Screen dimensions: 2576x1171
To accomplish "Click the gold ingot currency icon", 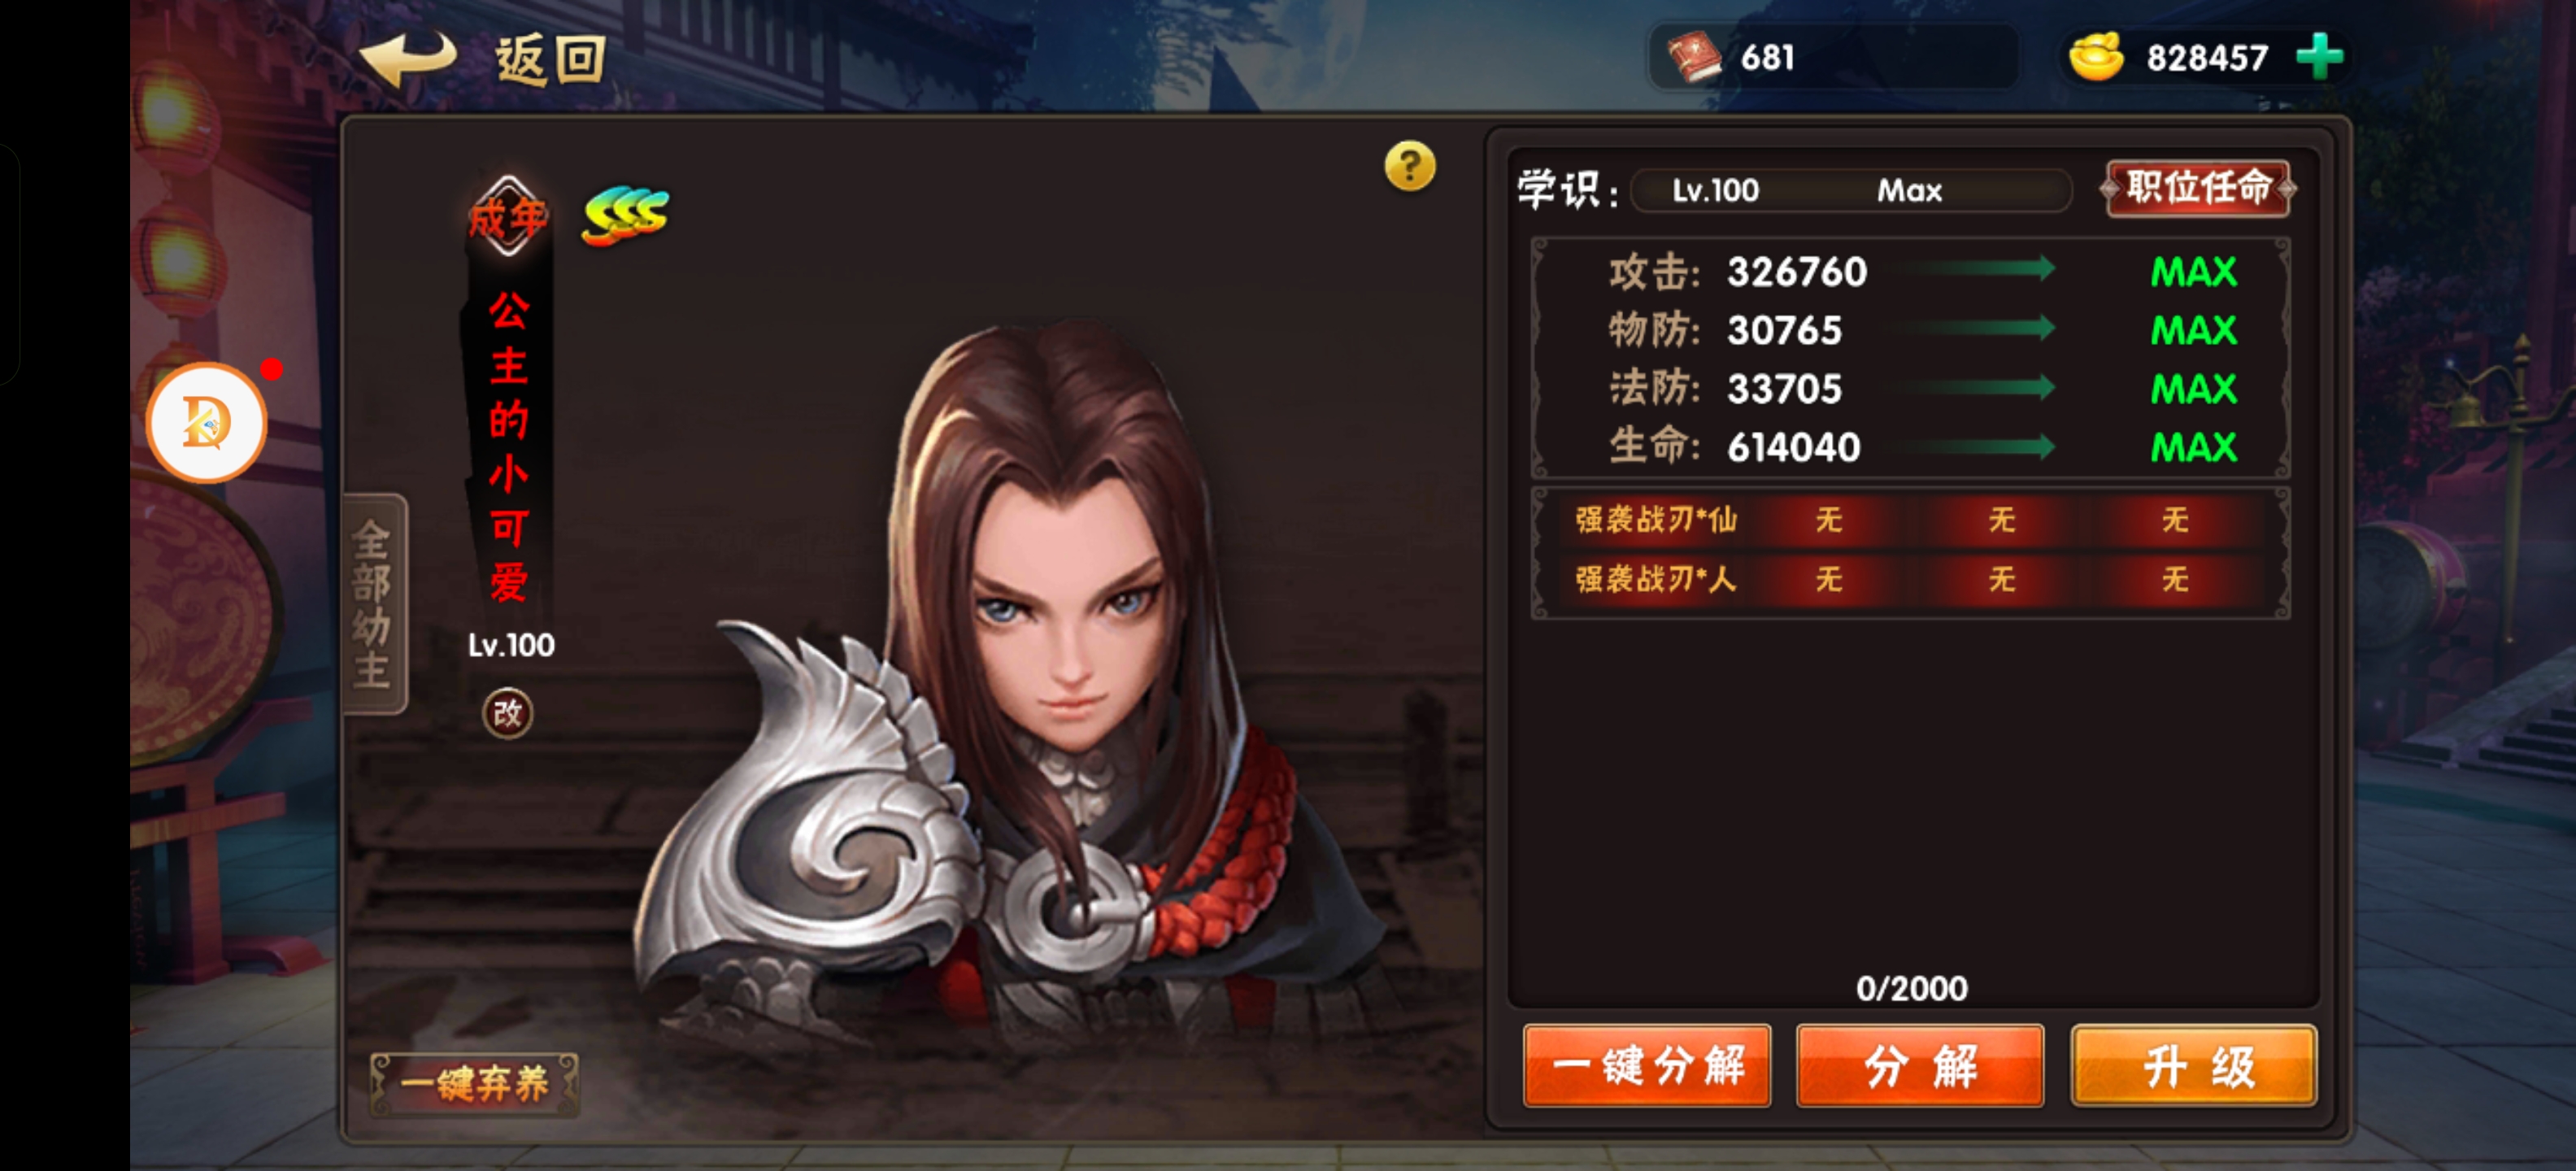I will tap(2097, 57).
